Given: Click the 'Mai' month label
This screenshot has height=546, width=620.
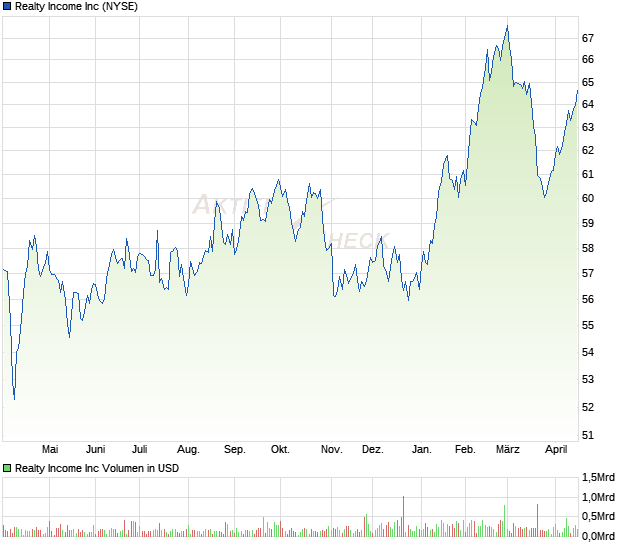Looking at the screenshot, I should (50, 450).
